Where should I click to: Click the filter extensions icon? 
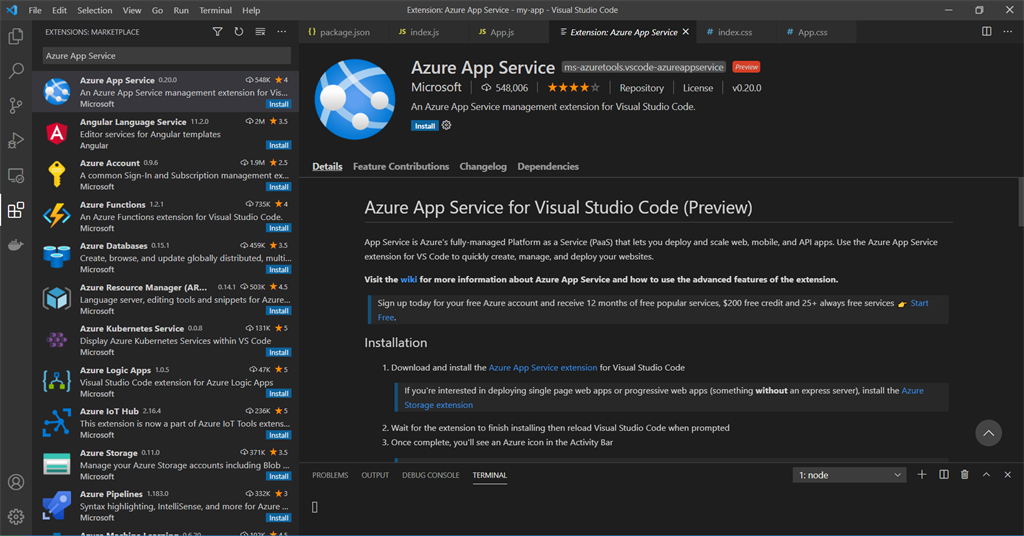(217, 32)
